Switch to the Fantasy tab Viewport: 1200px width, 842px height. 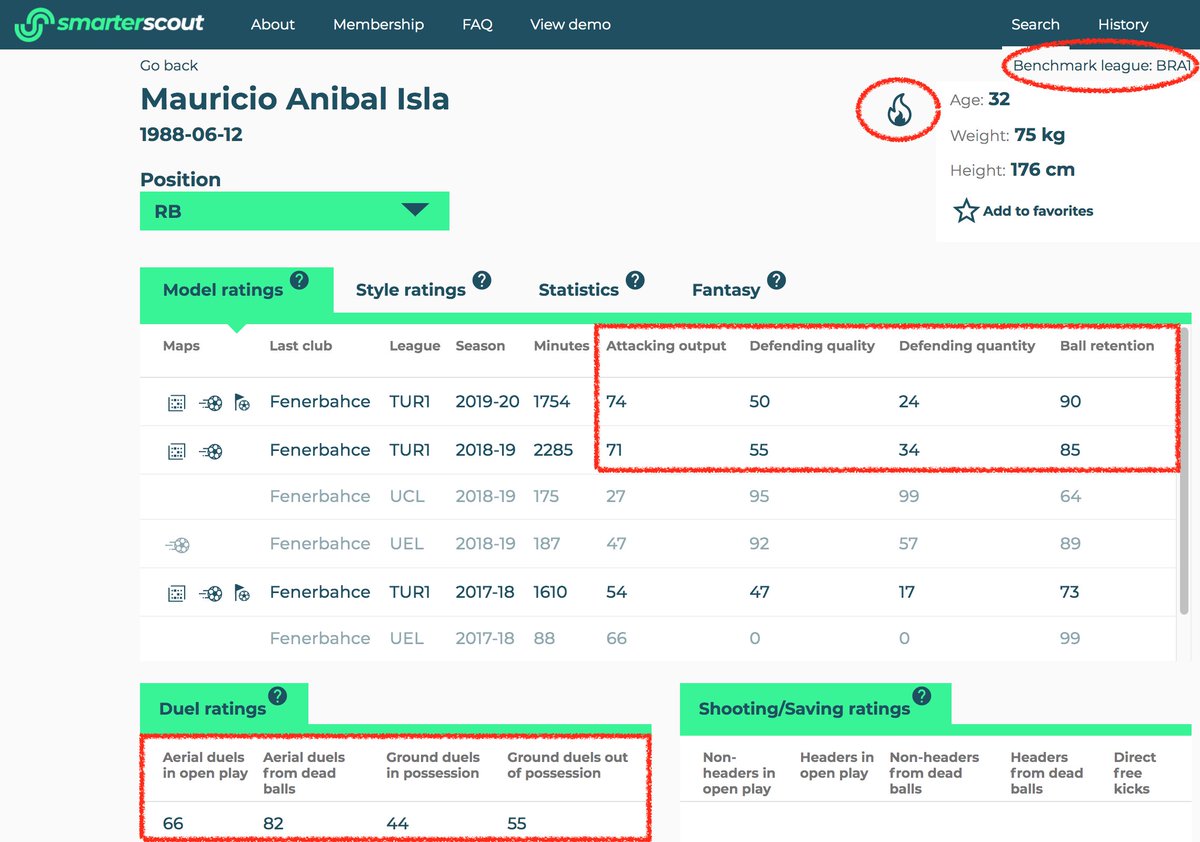point(726,290)
